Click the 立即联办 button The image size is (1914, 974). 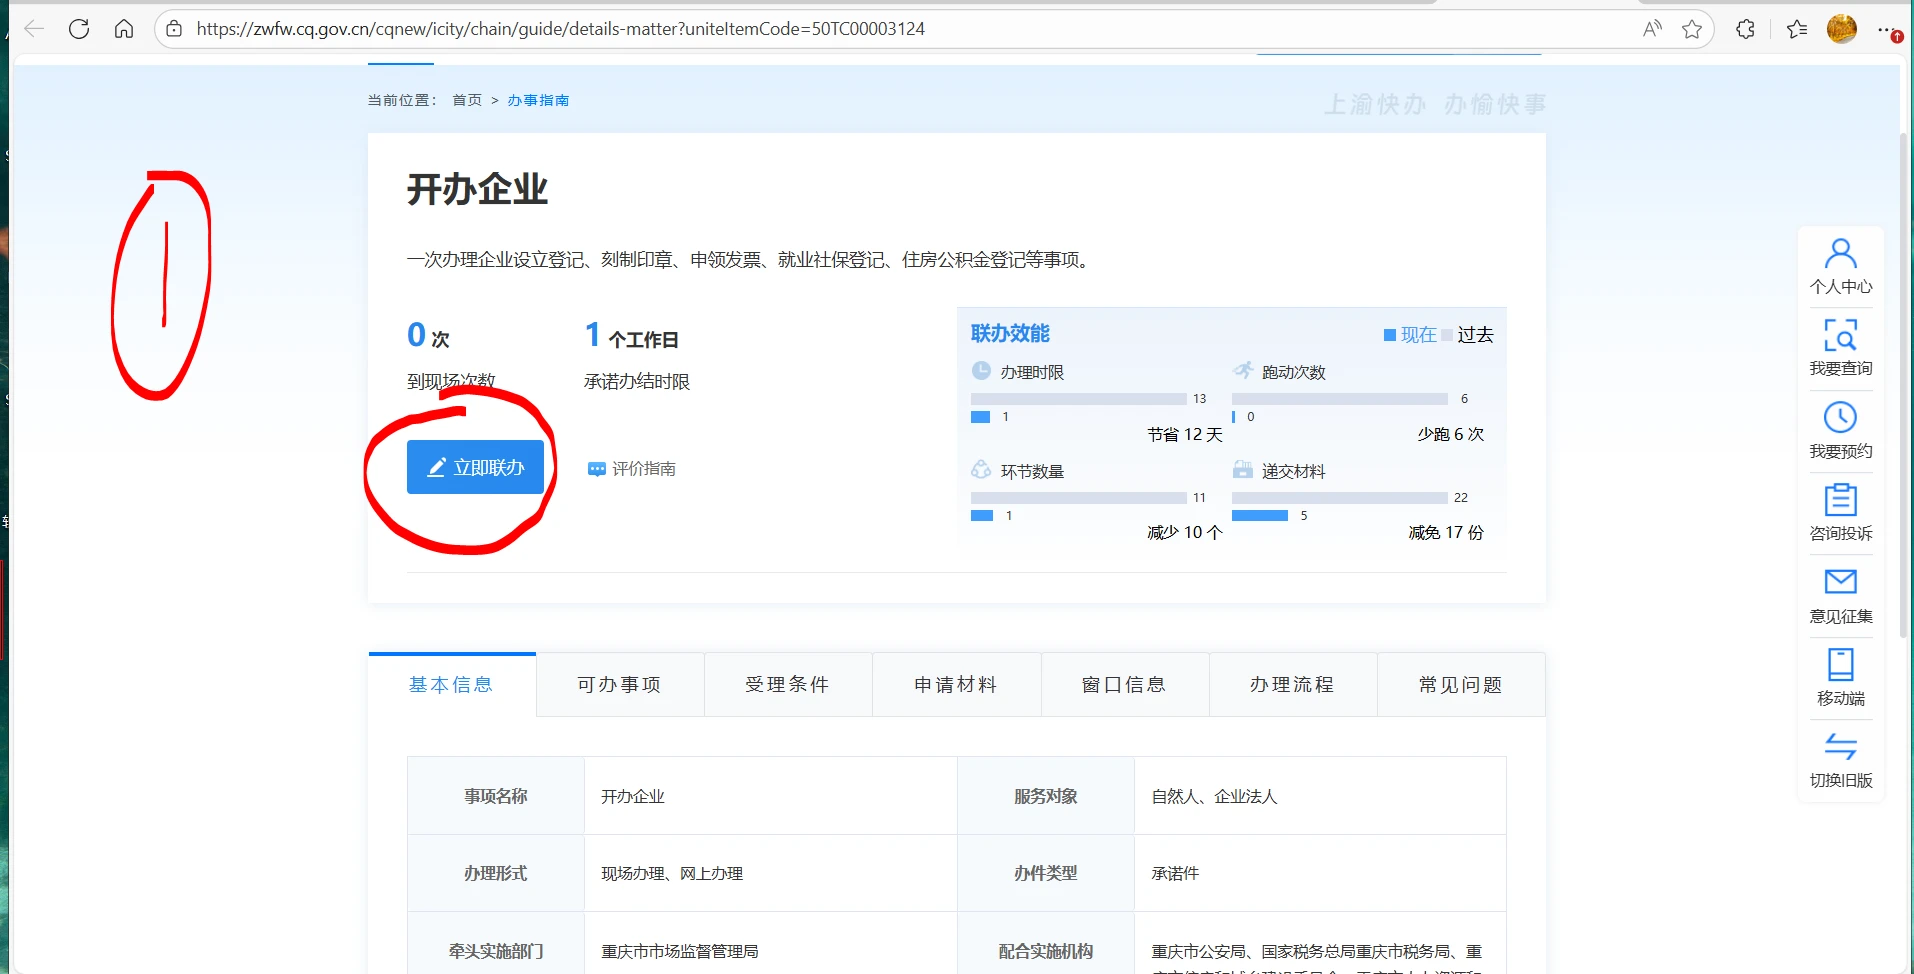tap(475, 467)
